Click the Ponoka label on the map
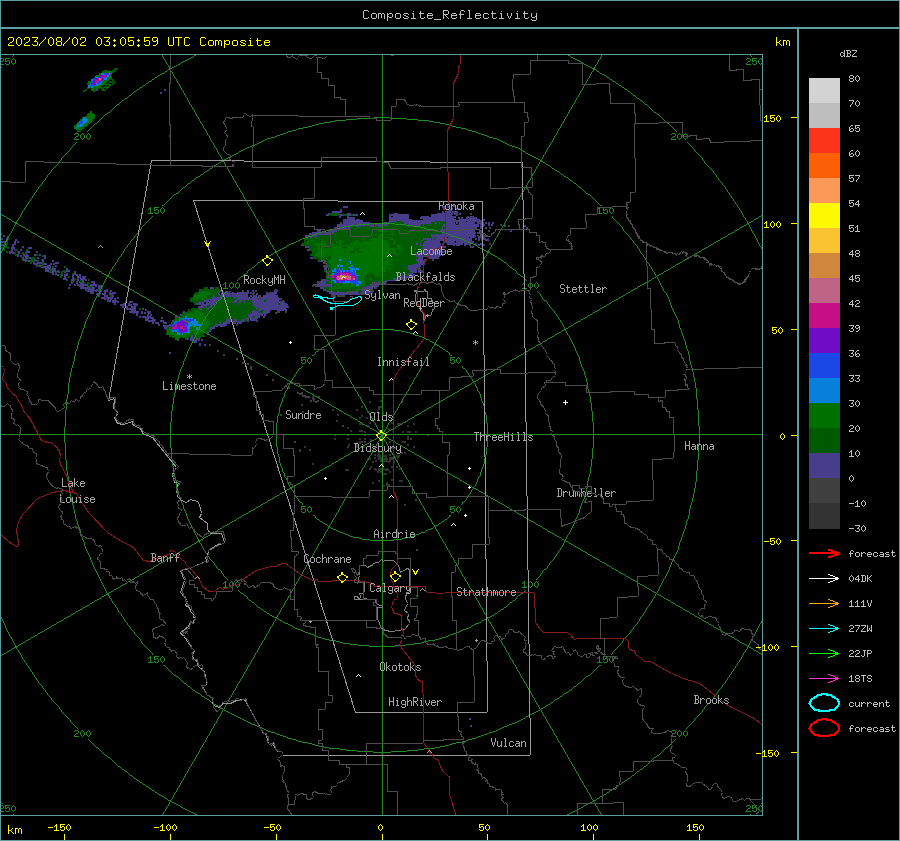This screenshot has height=841, width=900. (x=456, y=206)
